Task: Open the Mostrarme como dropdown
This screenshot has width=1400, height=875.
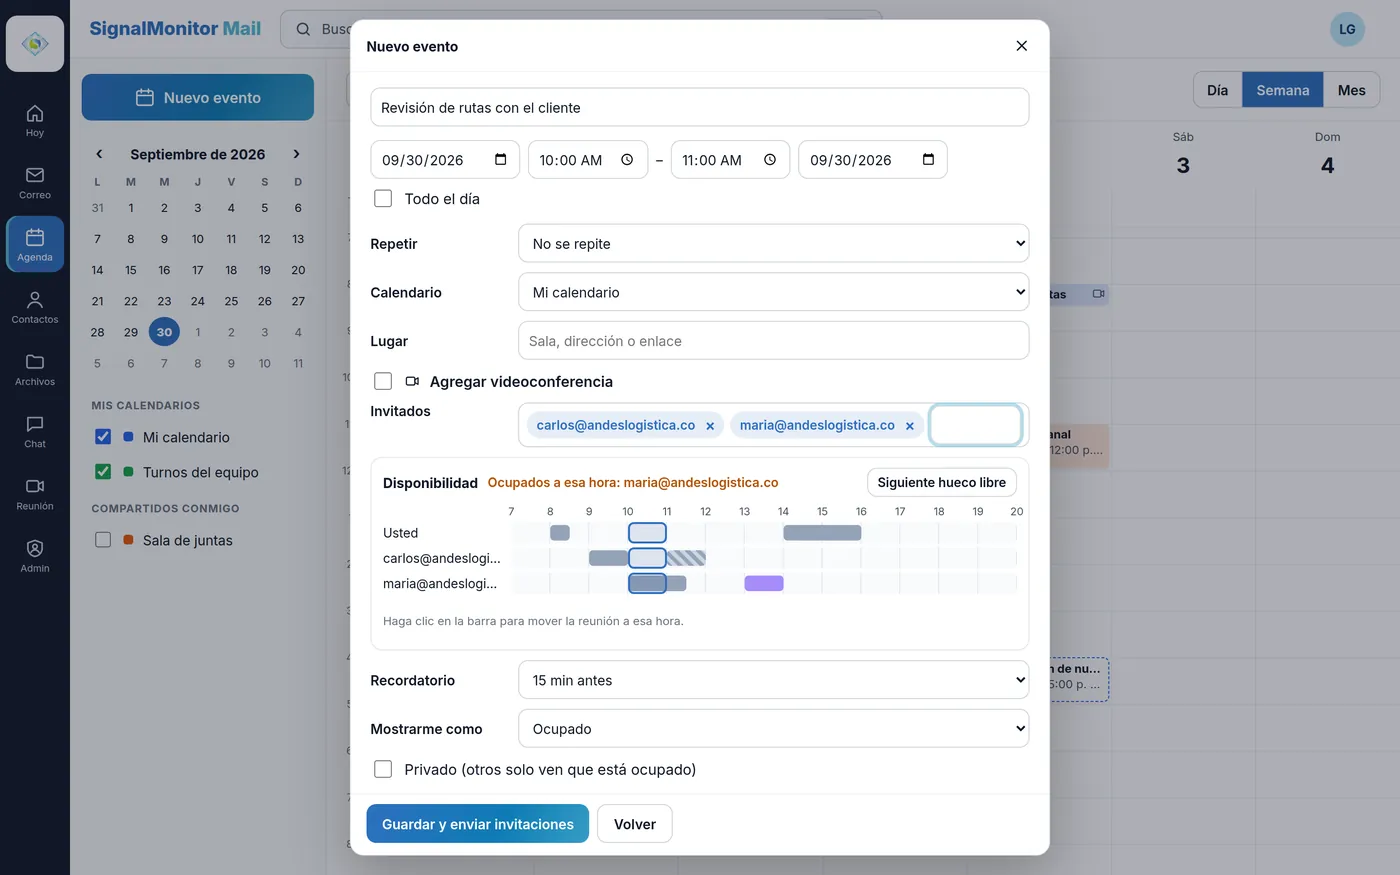Action: pos(774,729)
